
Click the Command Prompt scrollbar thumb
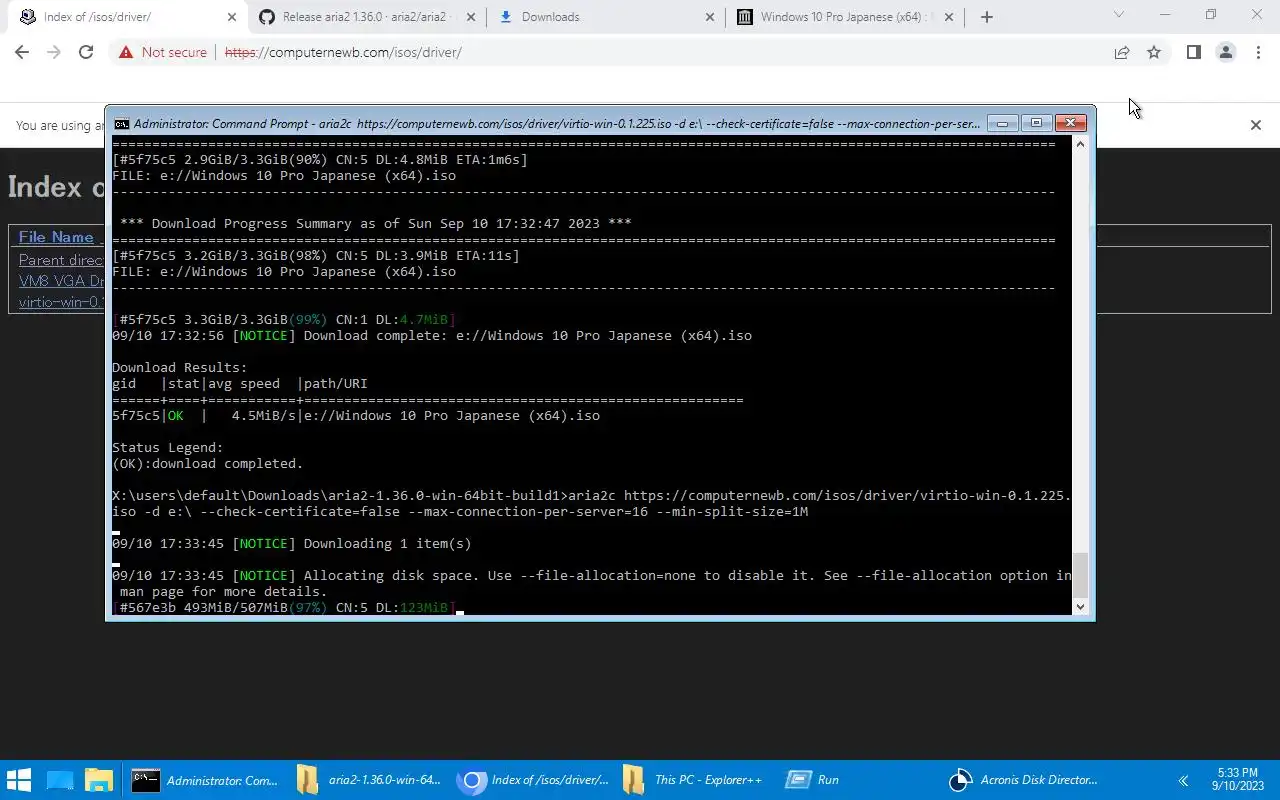[x=1080, y=574]
